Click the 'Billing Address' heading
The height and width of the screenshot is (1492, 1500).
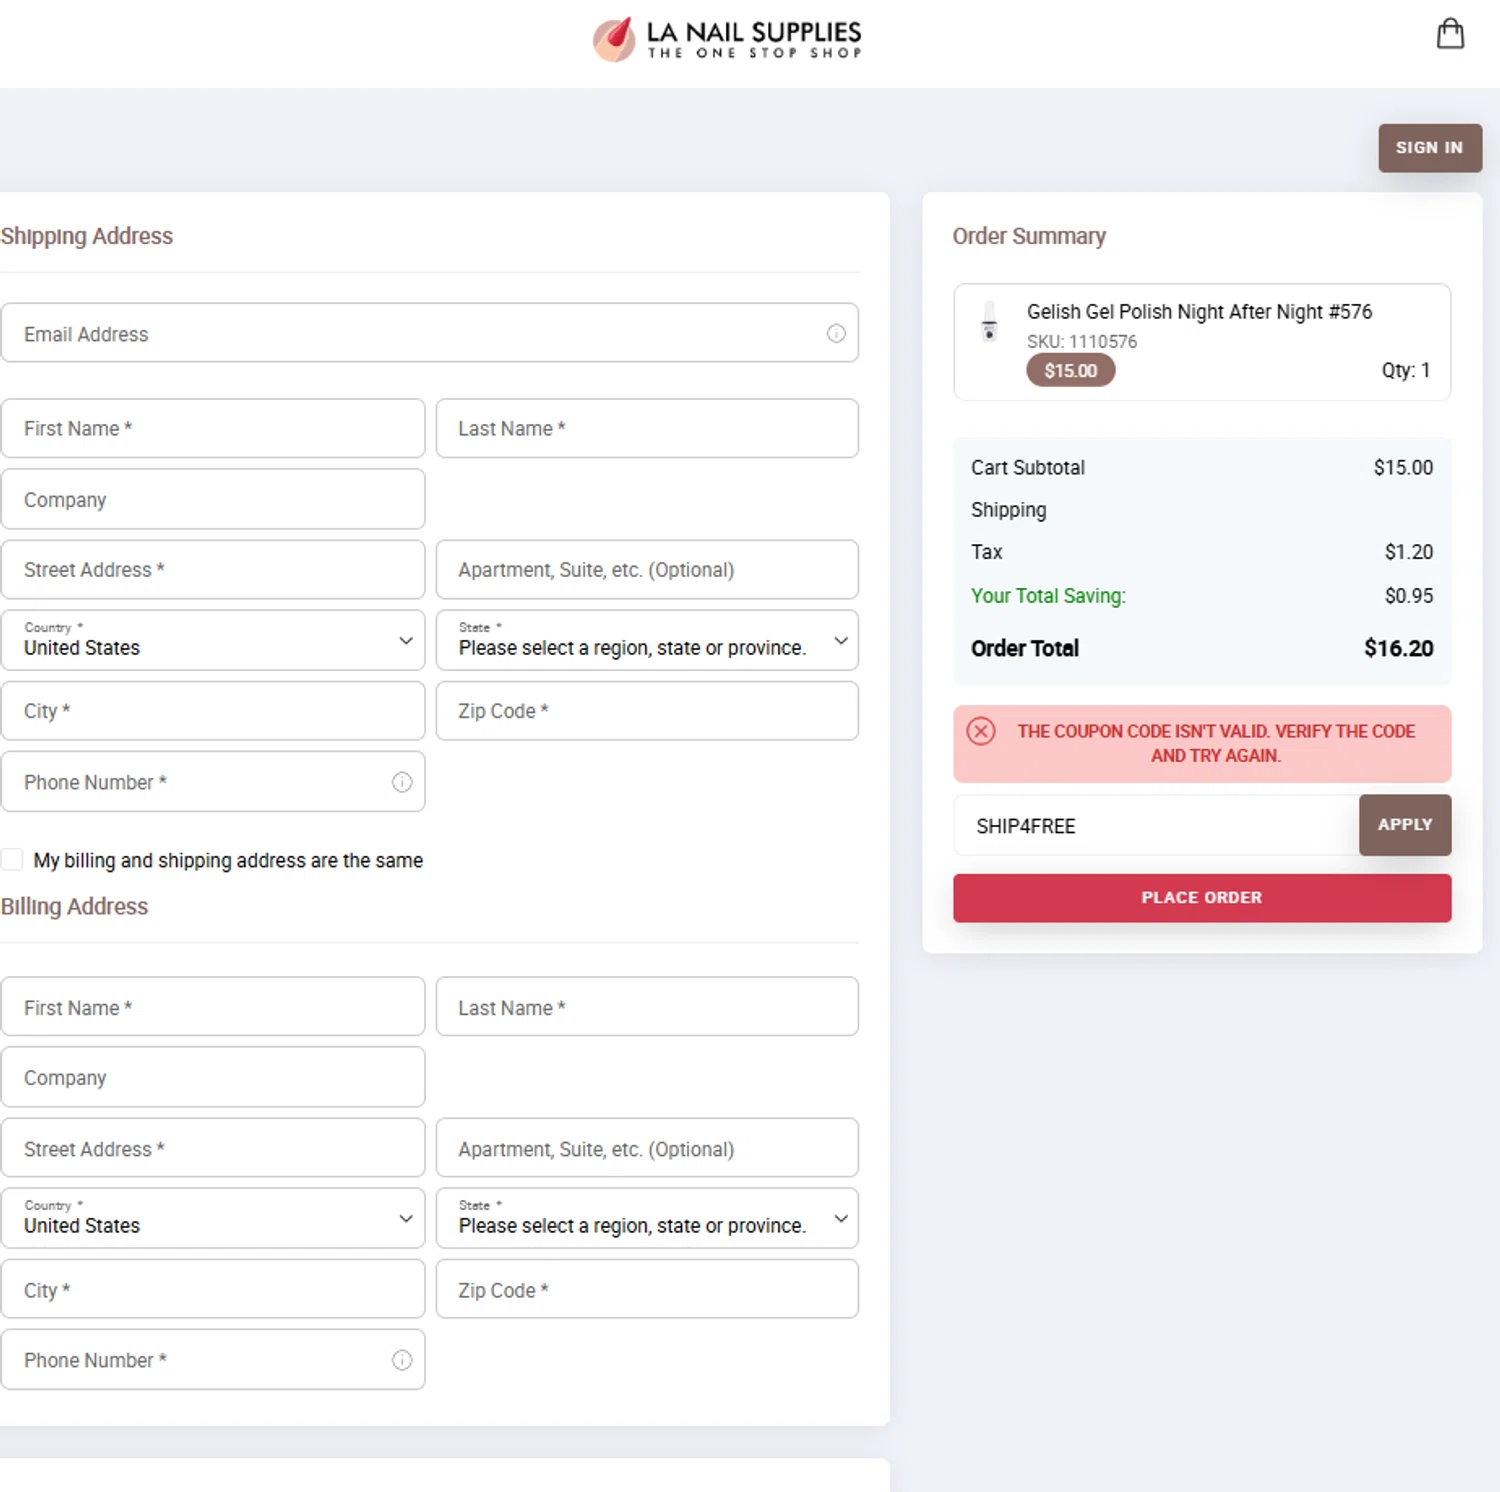click(x=74, y=906)
